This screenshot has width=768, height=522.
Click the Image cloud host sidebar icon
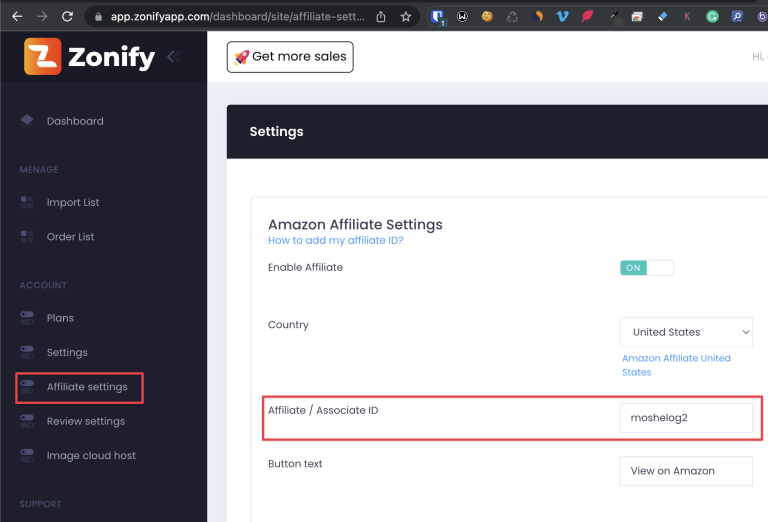[27, 455]
